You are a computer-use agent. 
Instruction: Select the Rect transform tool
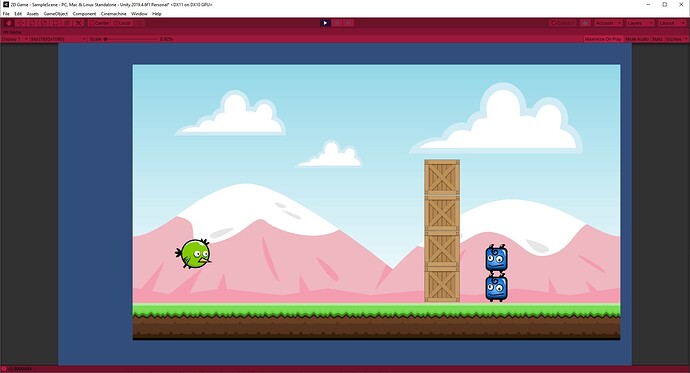55,23
